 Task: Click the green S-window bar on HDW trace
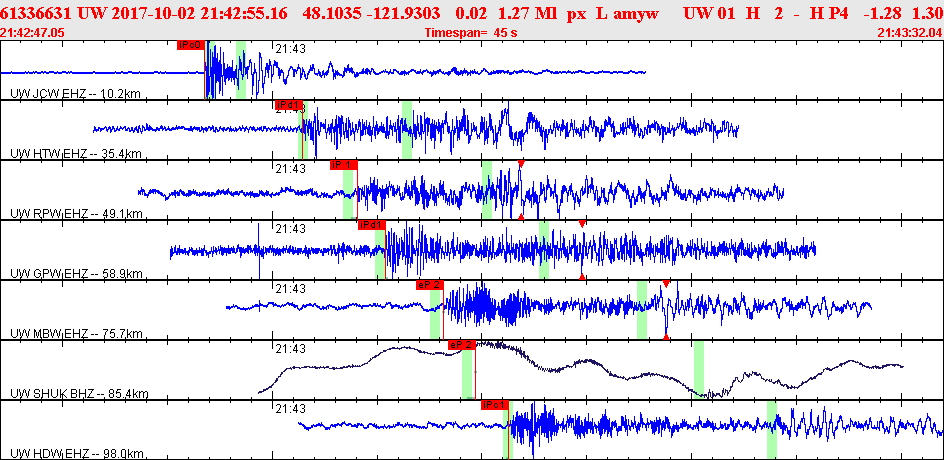coord(772,430)
